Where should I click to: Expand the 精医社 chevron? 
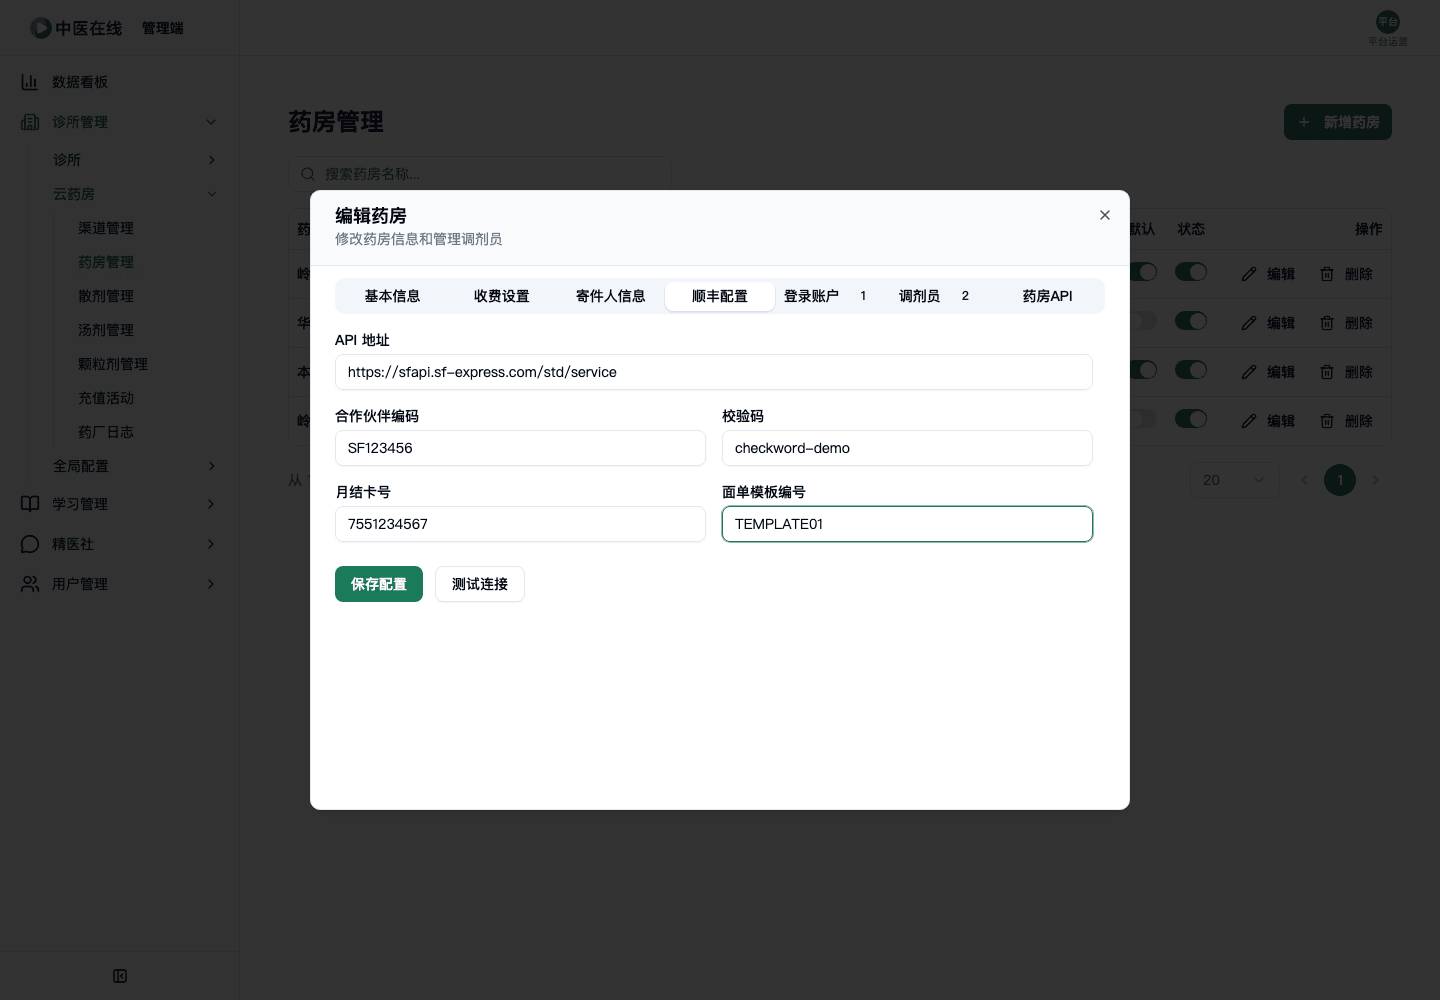211,544
